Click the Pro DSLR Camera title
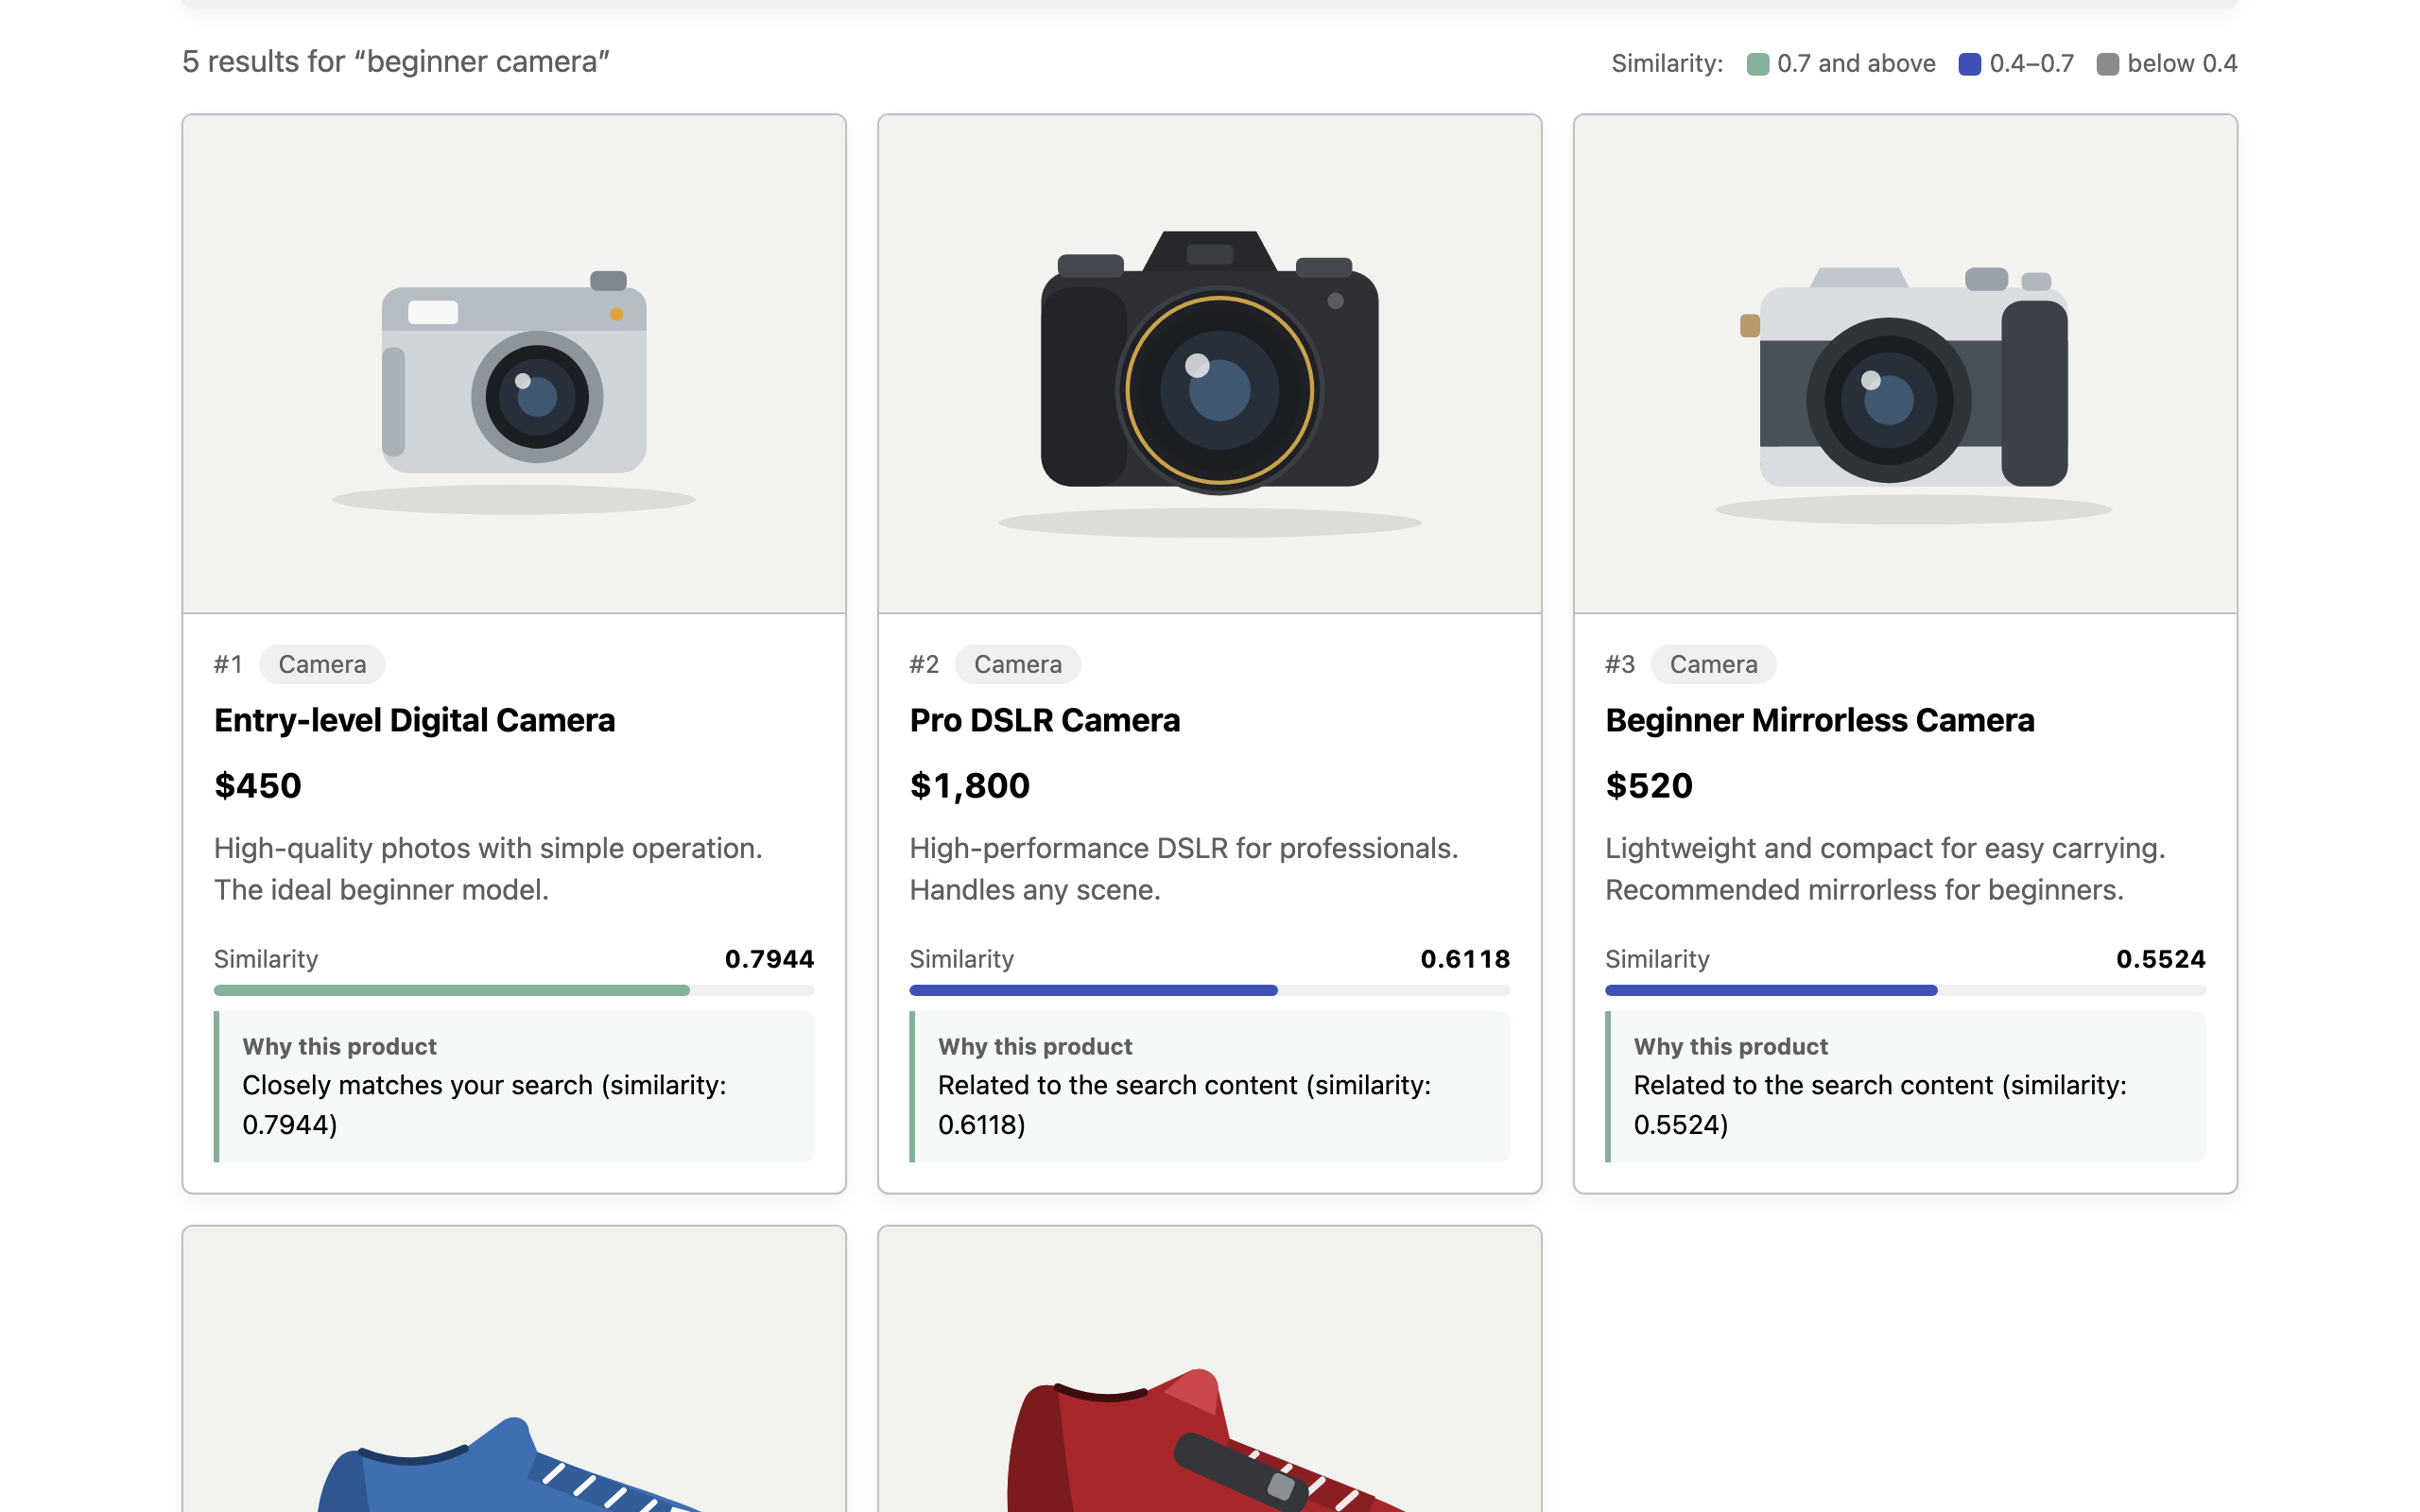The image size is (2420, 1512). point(1045,720)
